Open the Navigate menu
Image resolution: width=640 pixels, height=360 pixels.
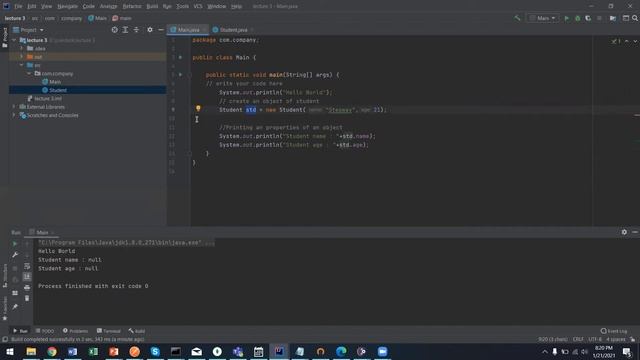(x=67, y=6)
